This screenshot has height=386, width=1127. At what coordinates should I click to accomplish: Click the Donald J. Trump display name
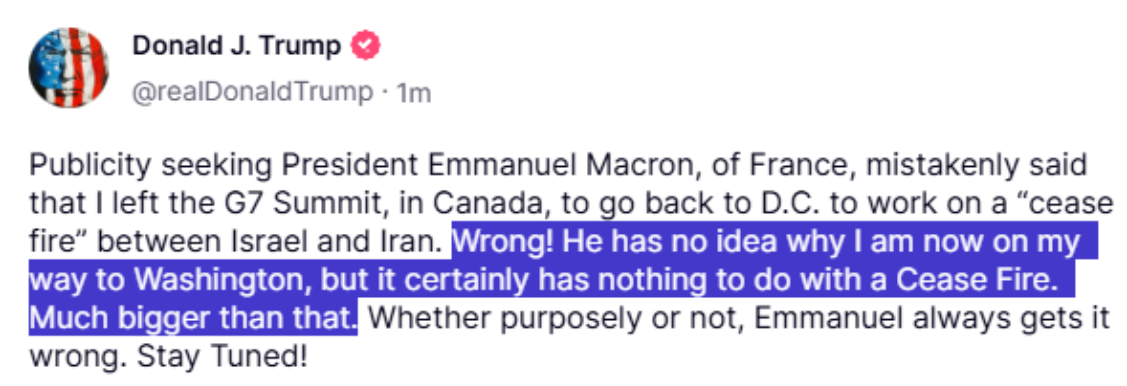coord(236,46)
